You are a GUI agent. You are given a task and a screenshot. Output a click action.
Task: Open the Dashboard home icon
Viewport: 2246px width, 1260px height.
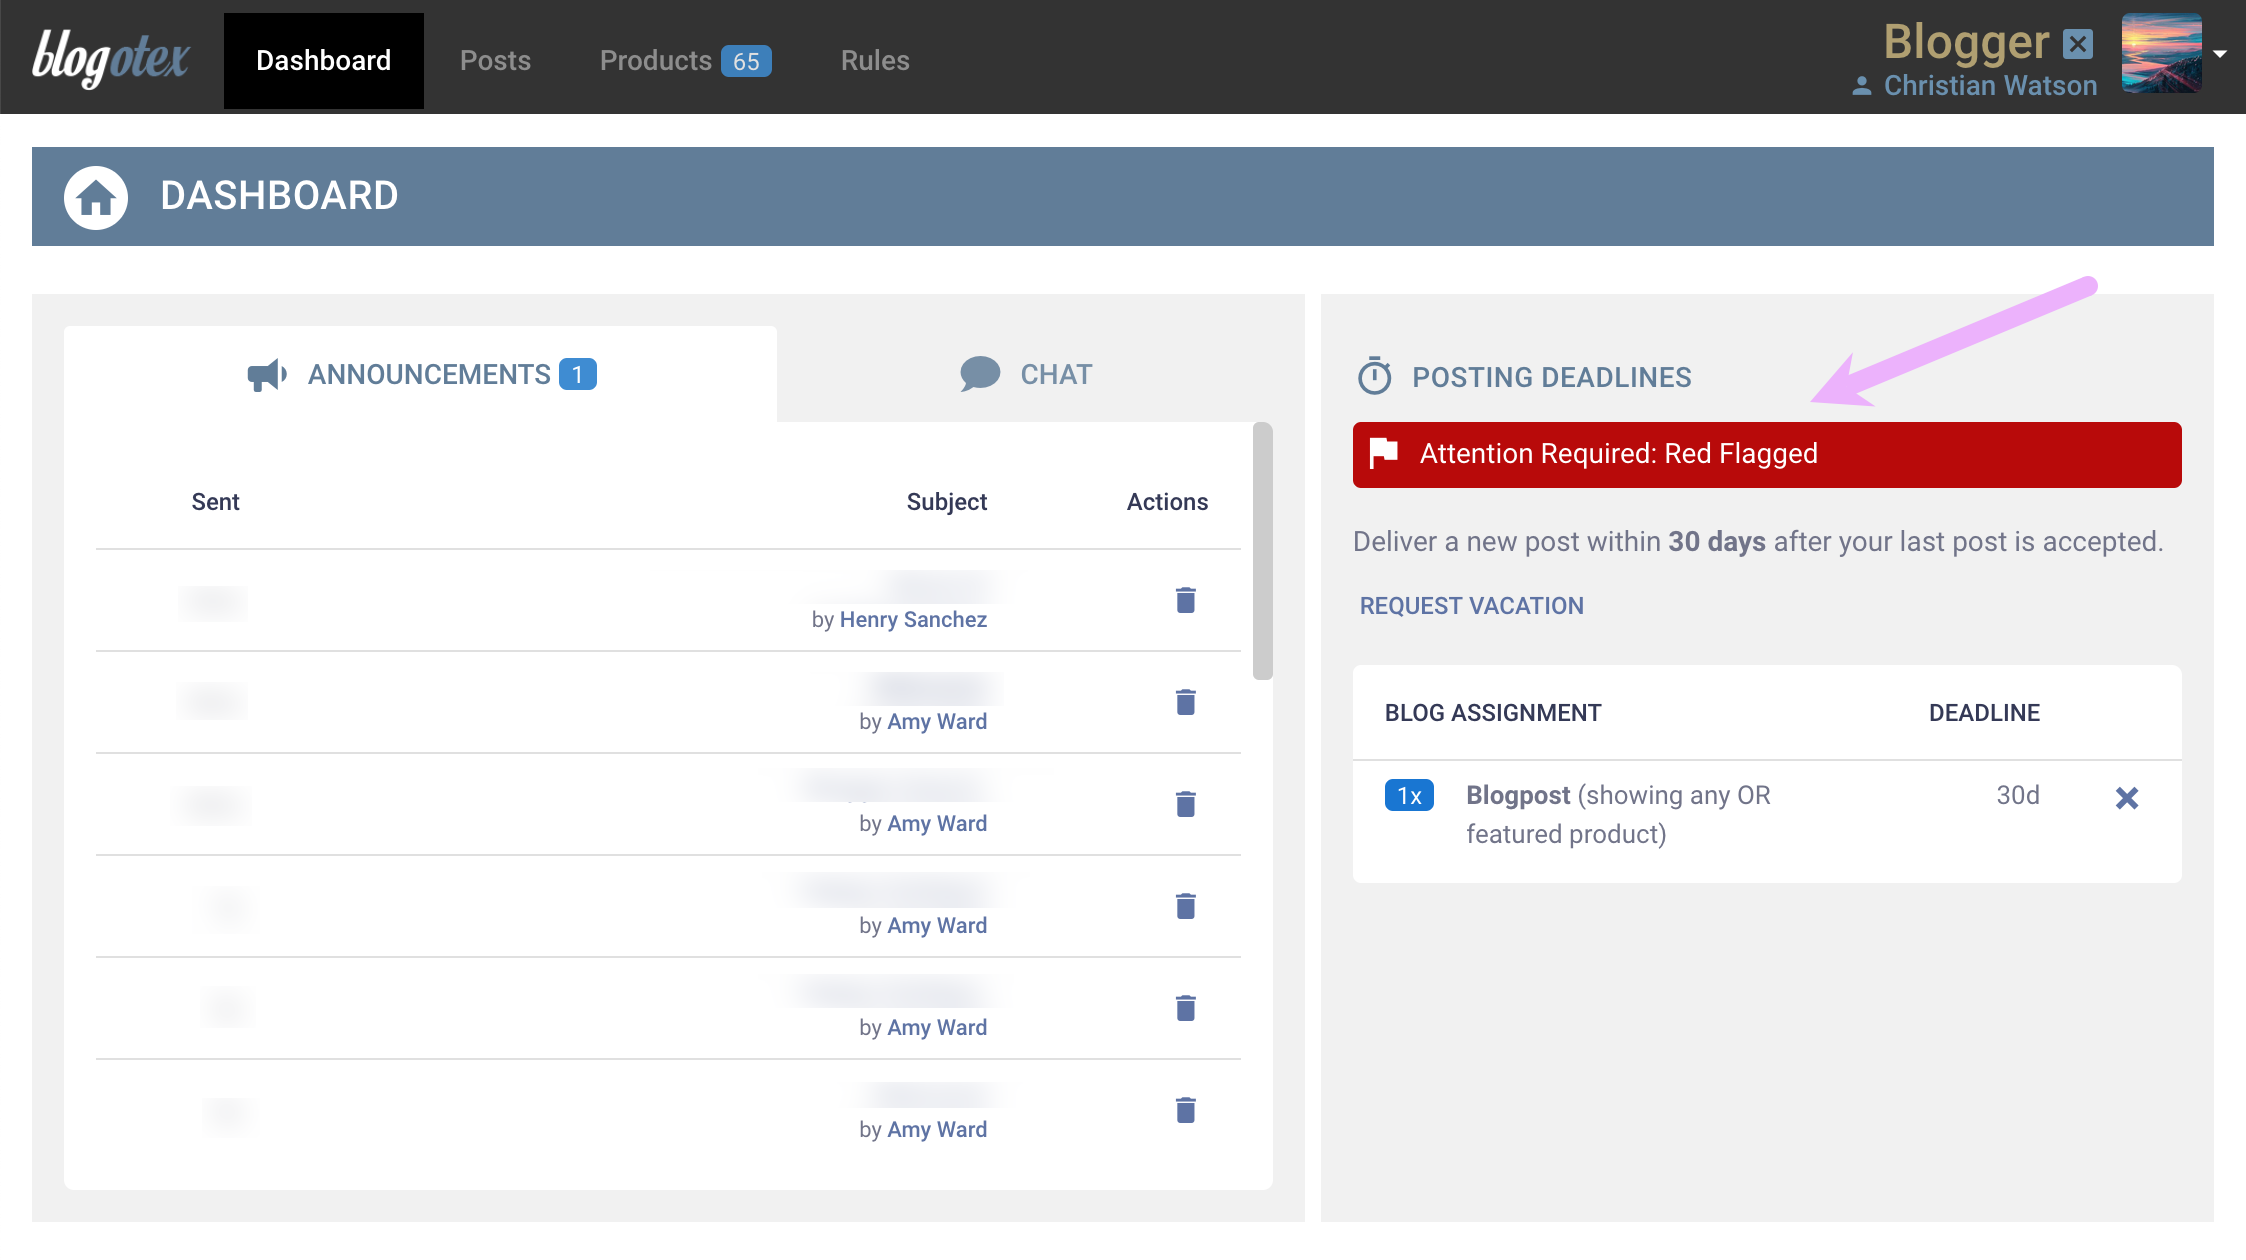point(95,196)
